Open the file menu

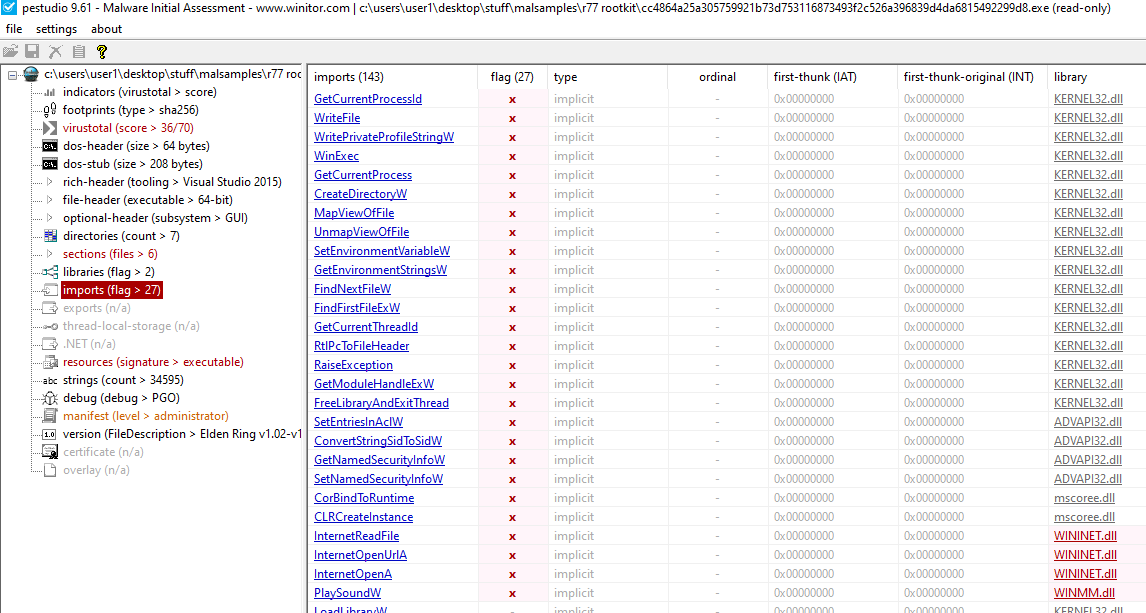(x=14, y=29)
